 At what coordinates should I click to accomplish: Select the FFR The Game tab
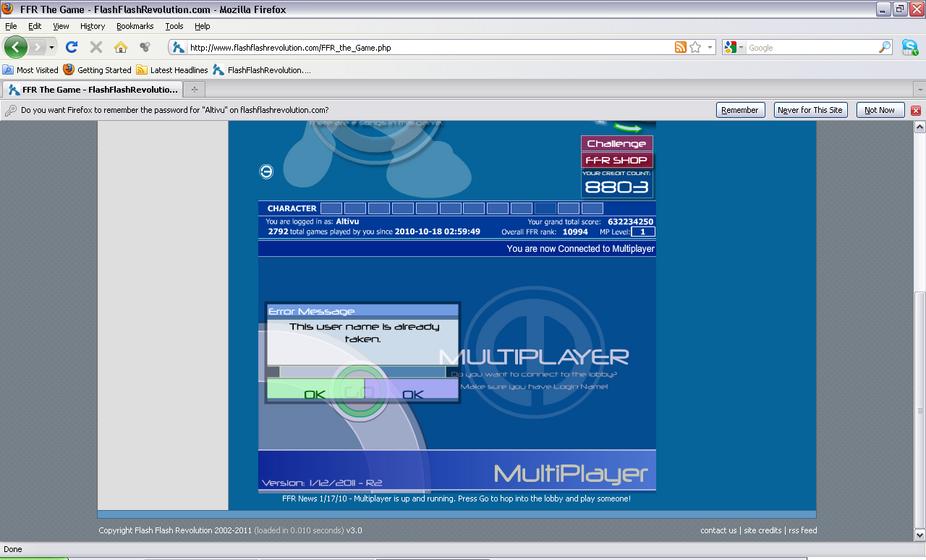pos(92,89)
